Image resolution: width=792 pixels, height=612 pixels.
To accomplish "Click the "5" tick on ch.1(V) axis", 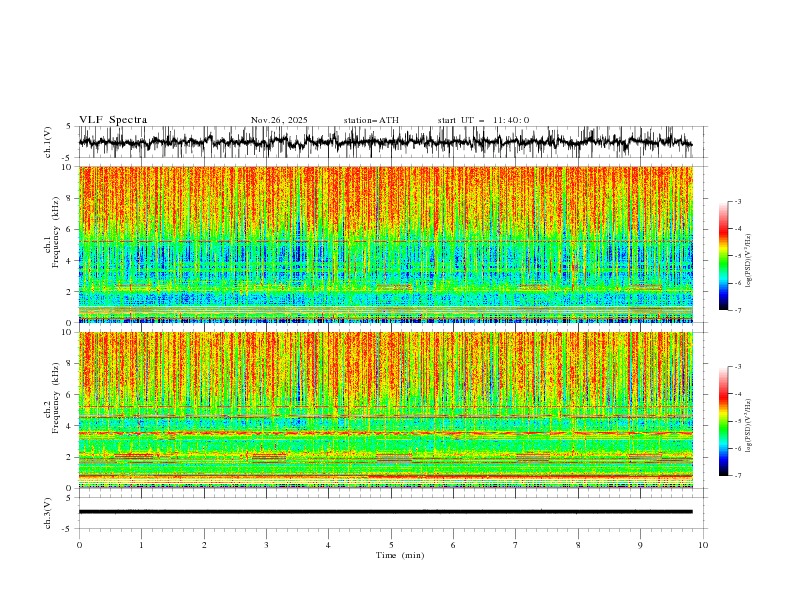I will click(x=69, y=127).
